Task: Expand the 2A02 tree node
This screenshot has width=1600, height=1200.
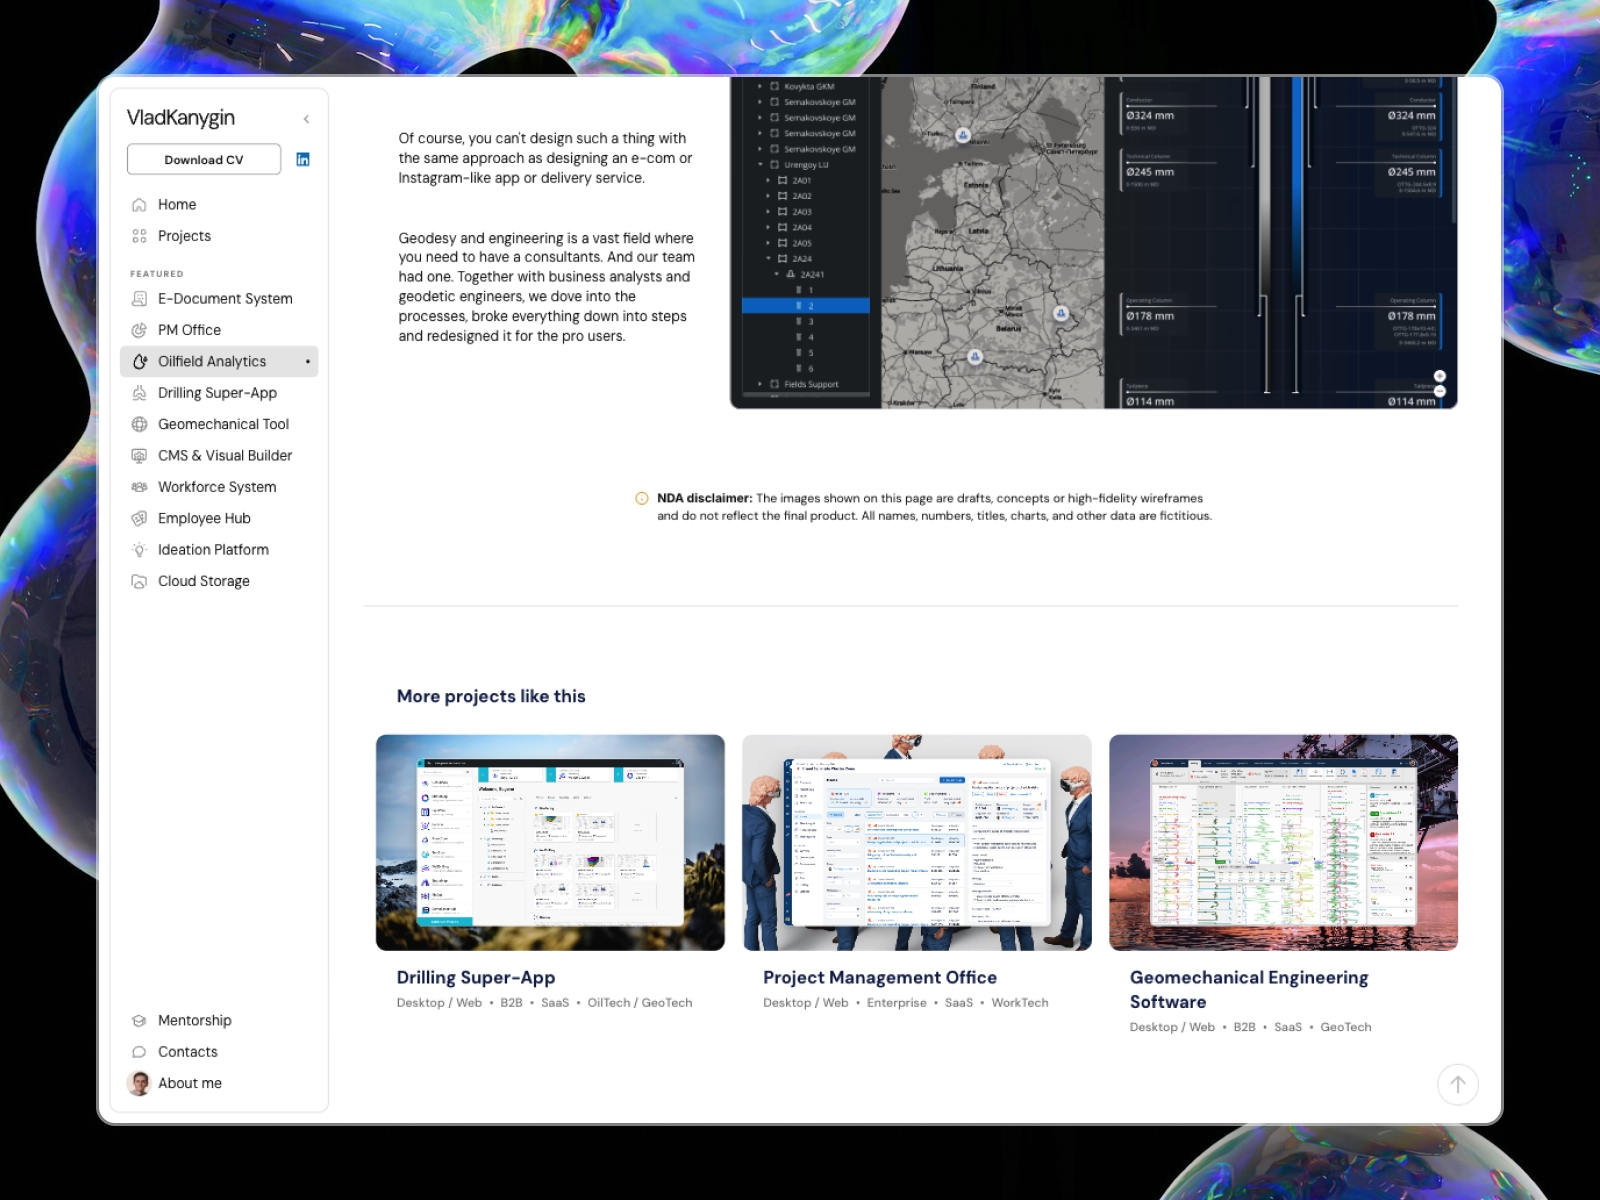Action: point(768,196)
